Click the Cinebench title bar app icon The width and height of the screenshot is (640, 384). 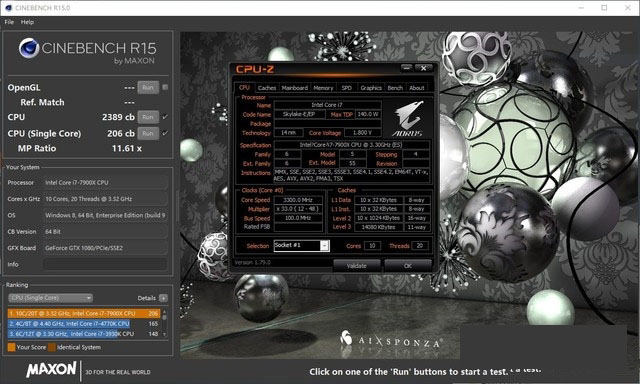pyautogui.click(x=8, y=8)
